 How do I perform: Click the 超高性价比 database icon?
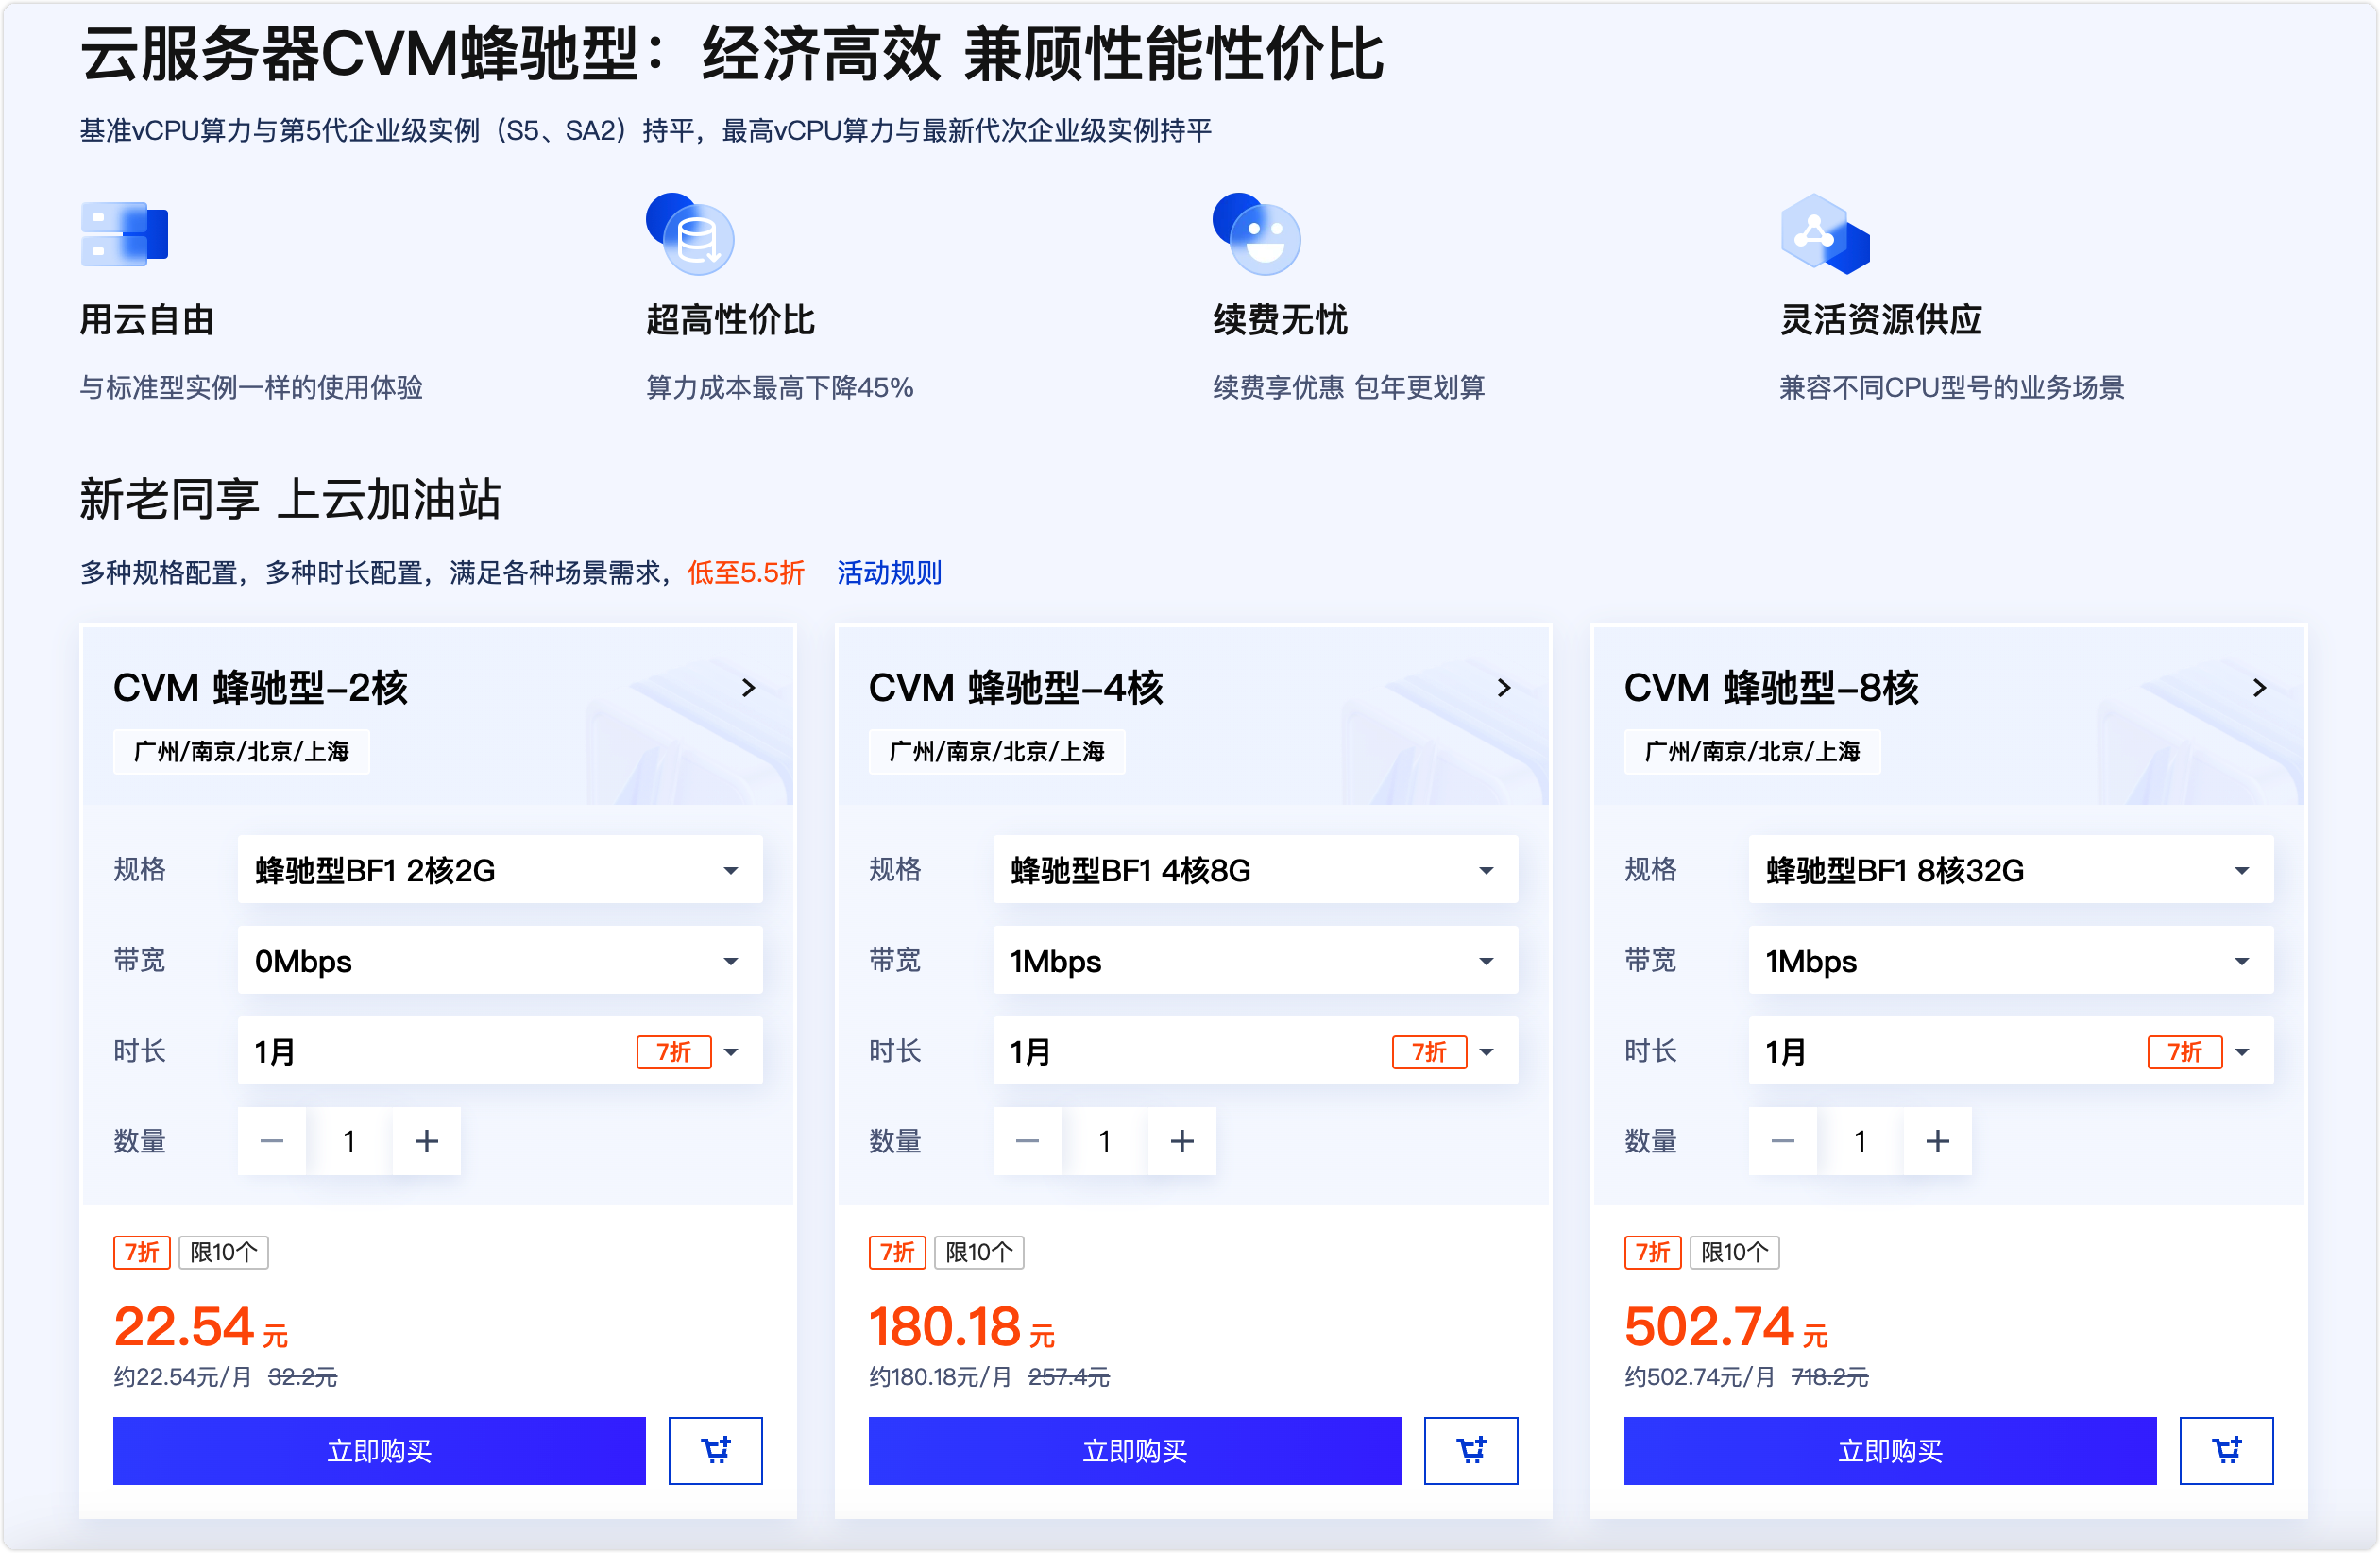(690, 234)
